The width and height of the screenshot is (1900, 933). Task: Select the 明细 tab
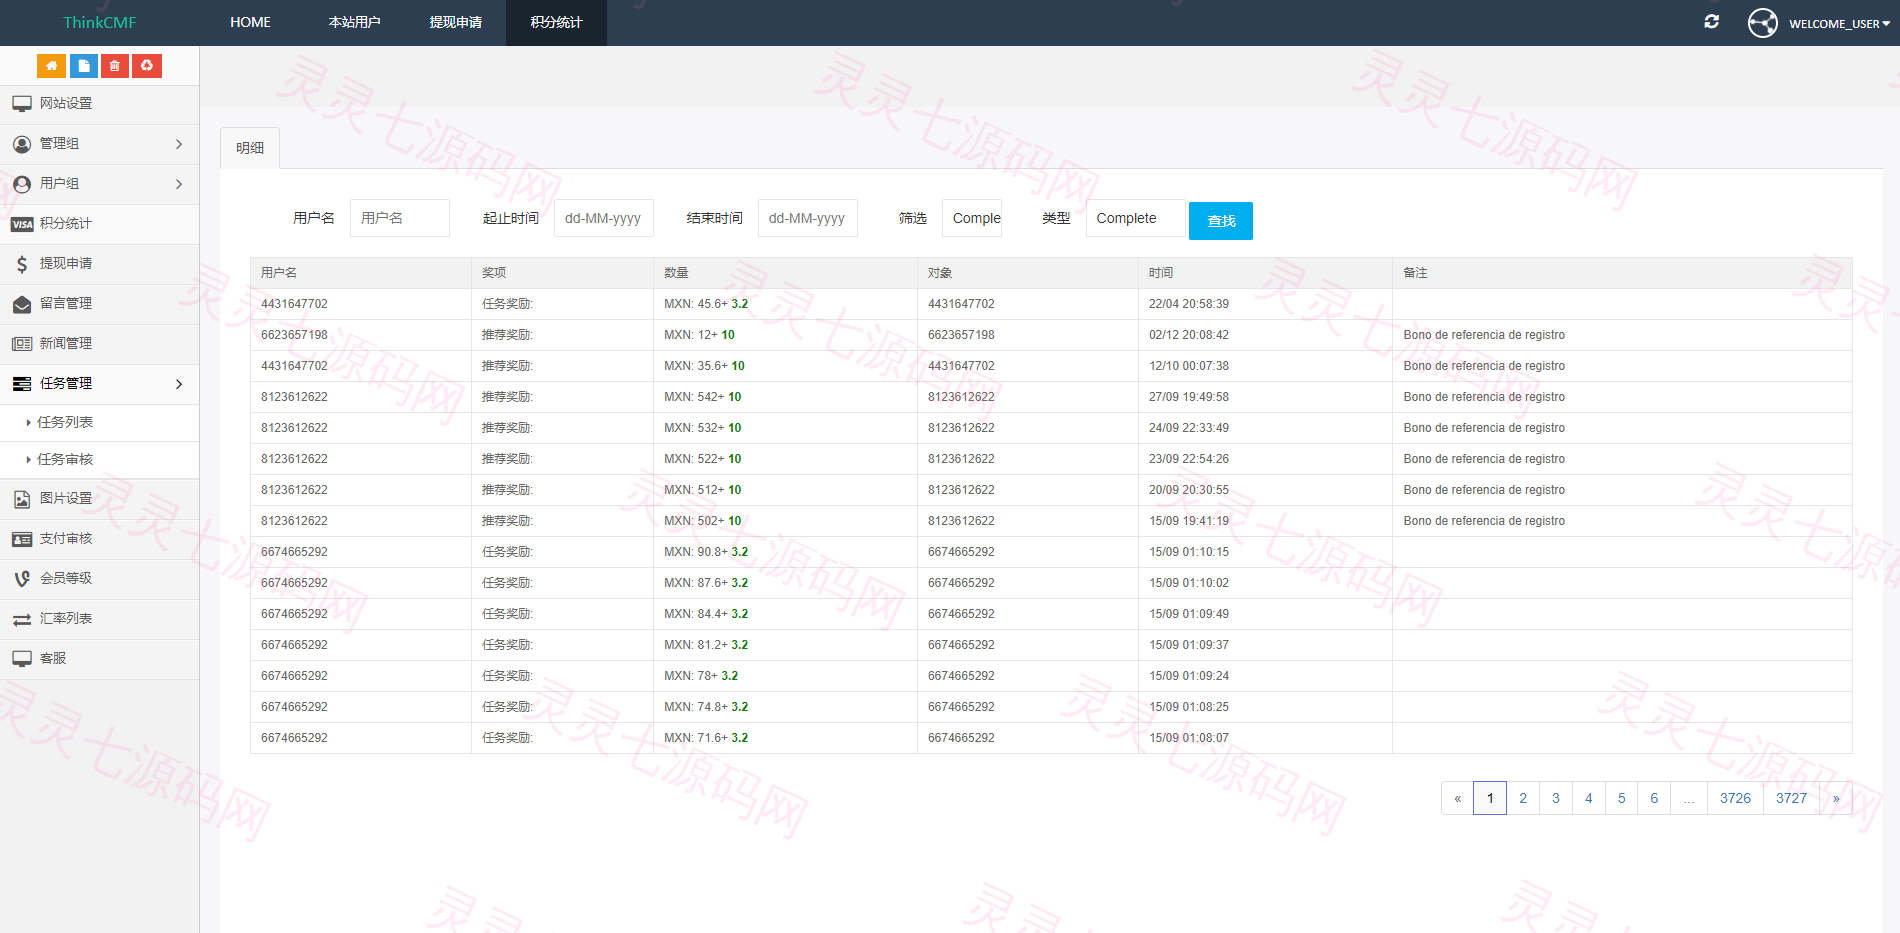pos(250,148)
